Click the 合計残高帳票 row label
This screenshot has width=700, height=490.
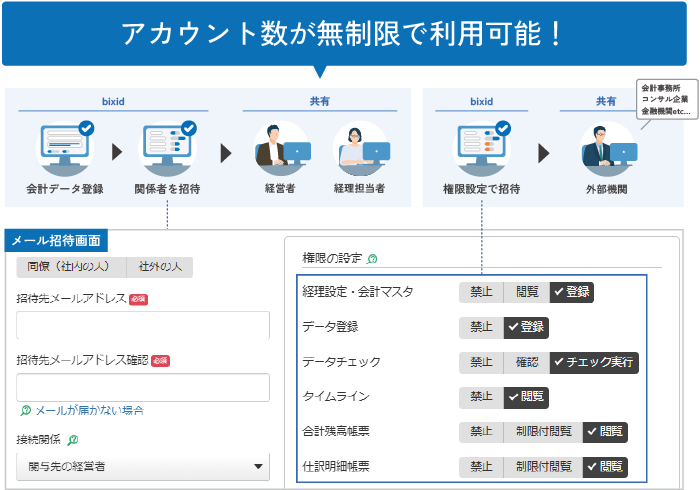(x=336, y=432)
